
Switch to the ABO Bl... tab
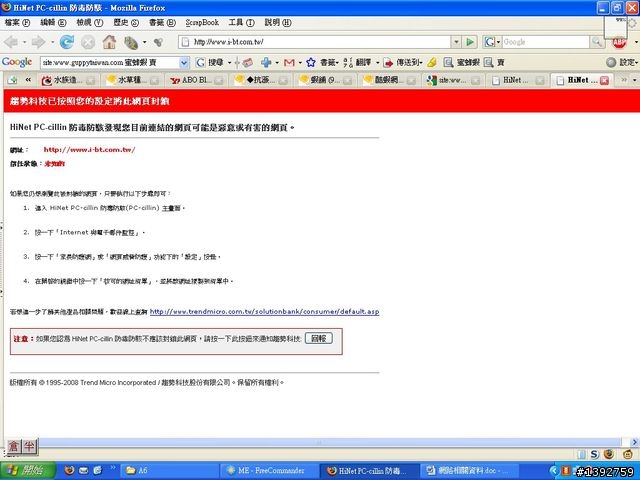tap(196, 80)
